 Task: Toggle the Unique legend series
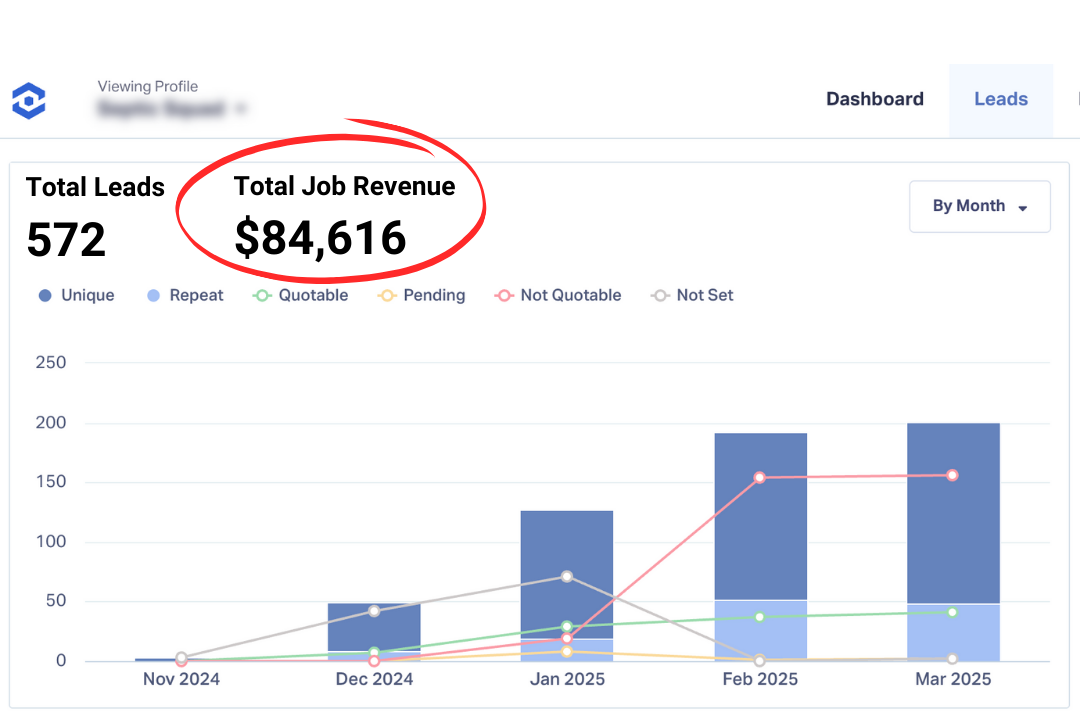click(x=76, y=295)
